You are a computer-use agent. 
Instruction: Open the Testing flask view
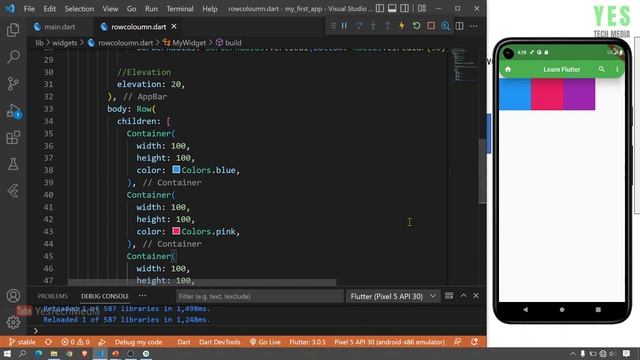13,164
